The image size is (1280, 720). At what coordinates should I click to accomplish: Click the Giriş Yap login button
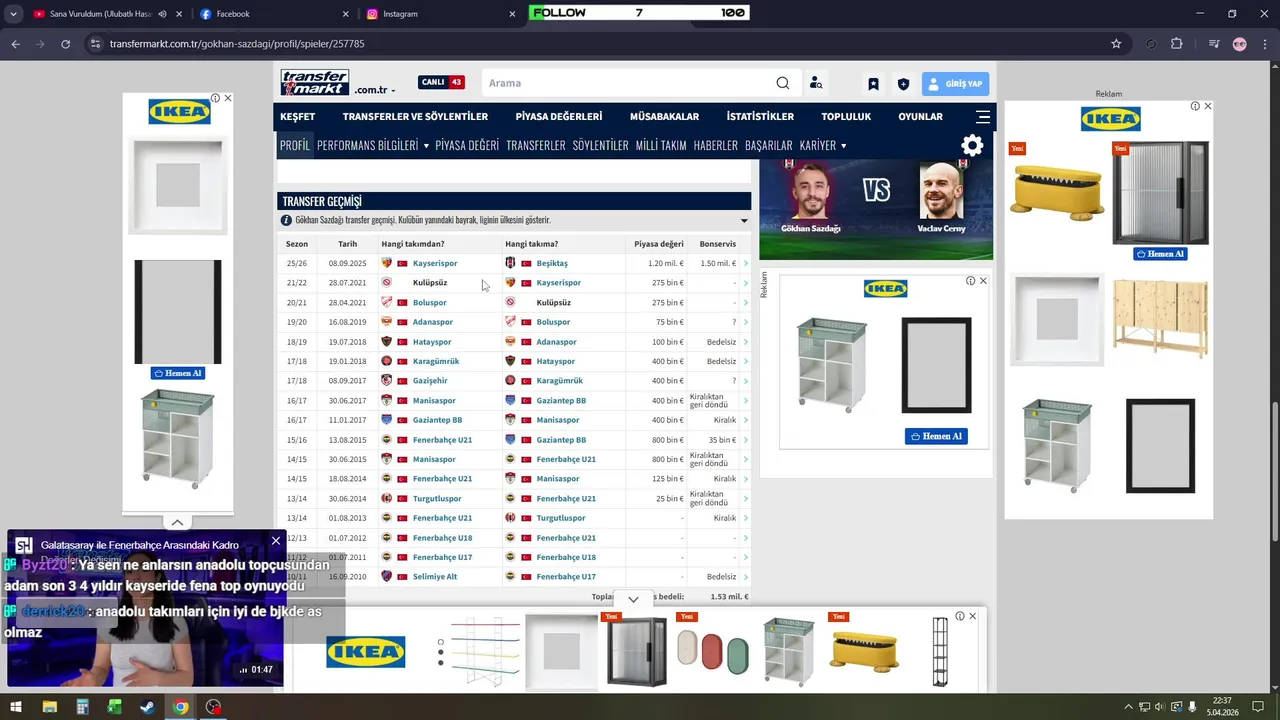(x=955, y=84)
